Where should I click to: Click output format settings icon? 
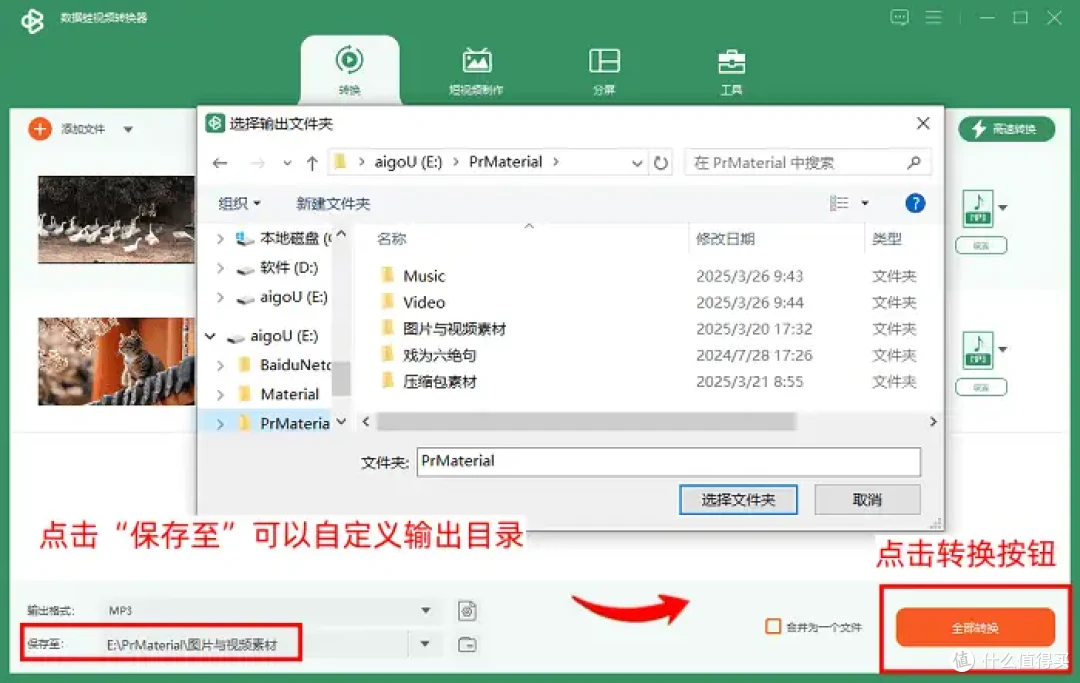pyautogui.click(x=467, y=611)
